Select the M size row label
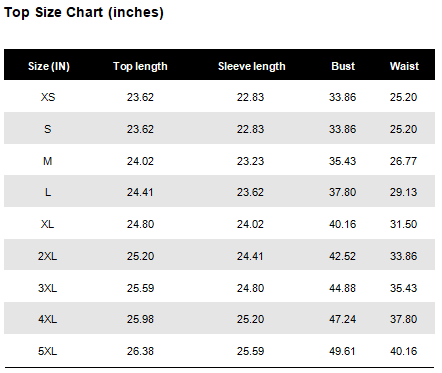The width and height of the screenshot is (442, 373). click(48, 161)
